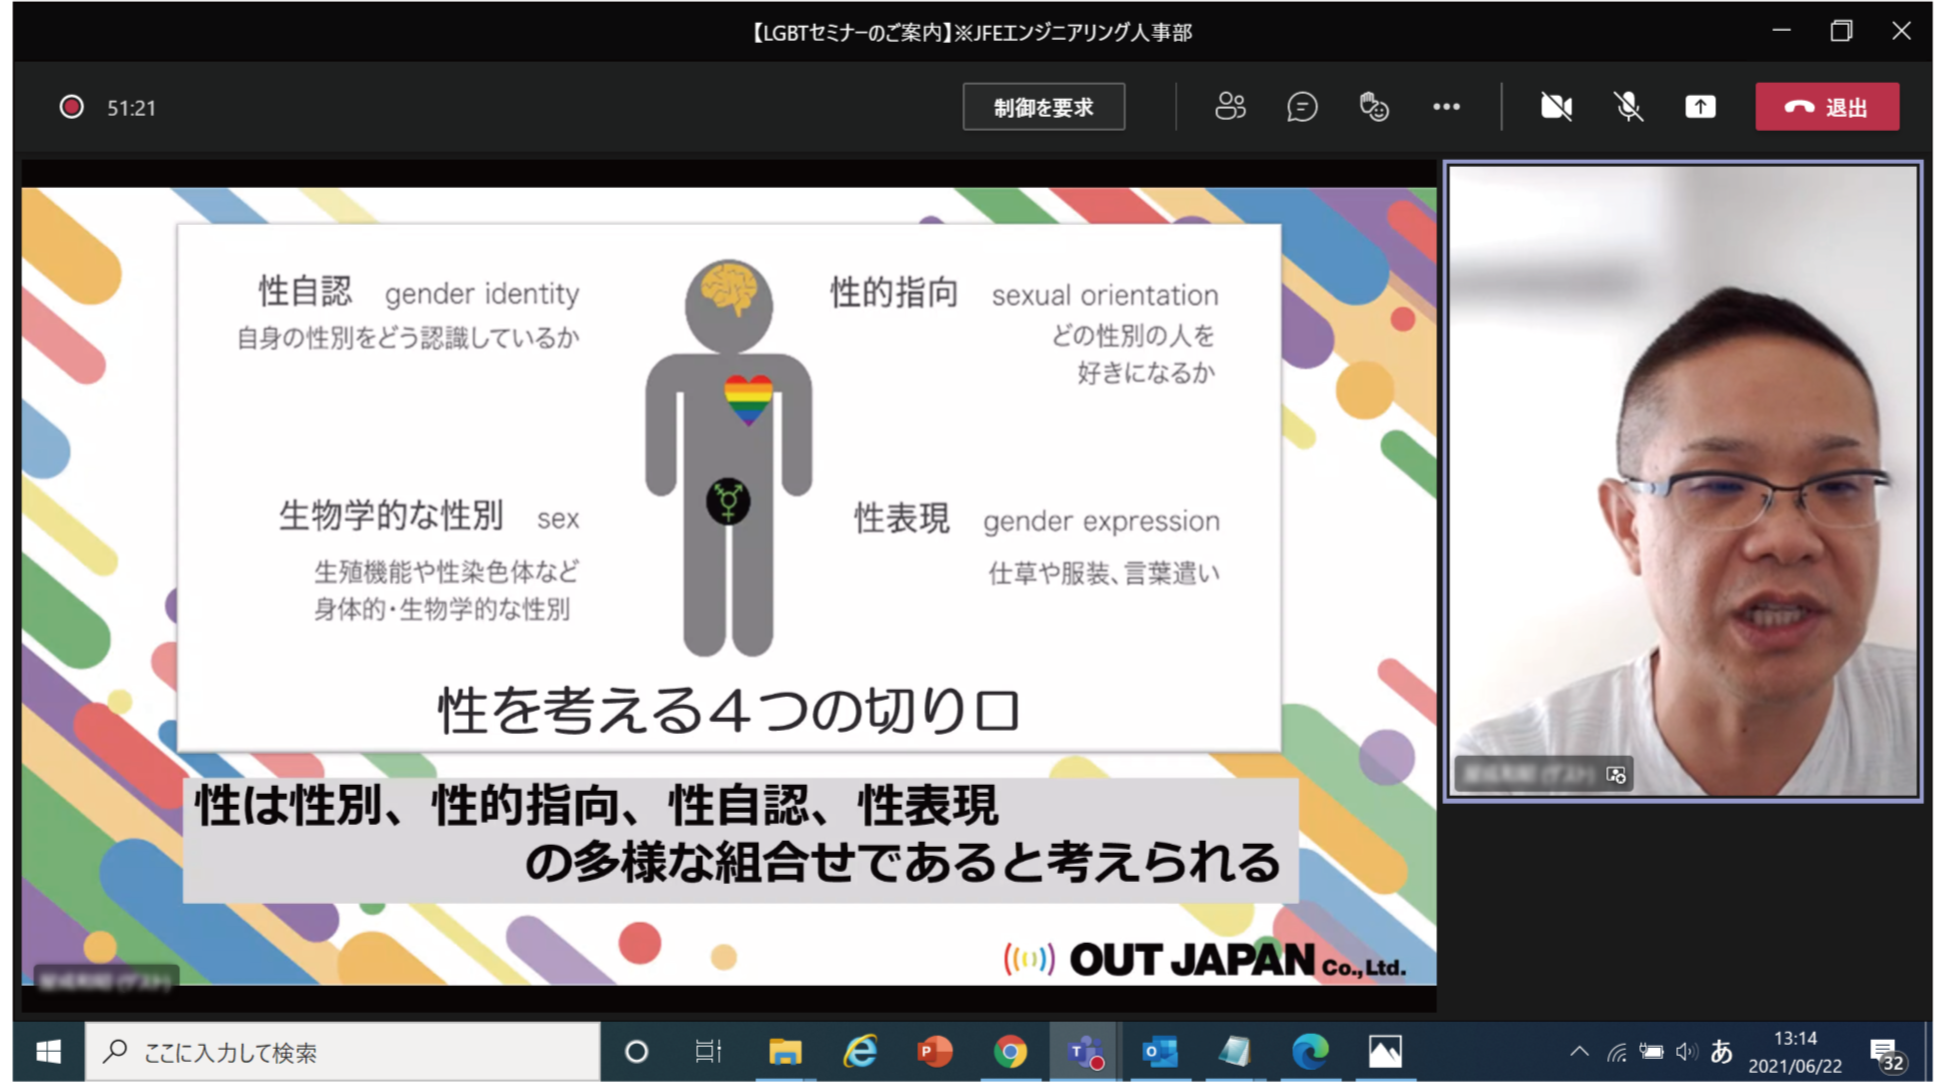Click the share content icon
This screenshot has width=1934, height=1082.
coord(1700,107)
